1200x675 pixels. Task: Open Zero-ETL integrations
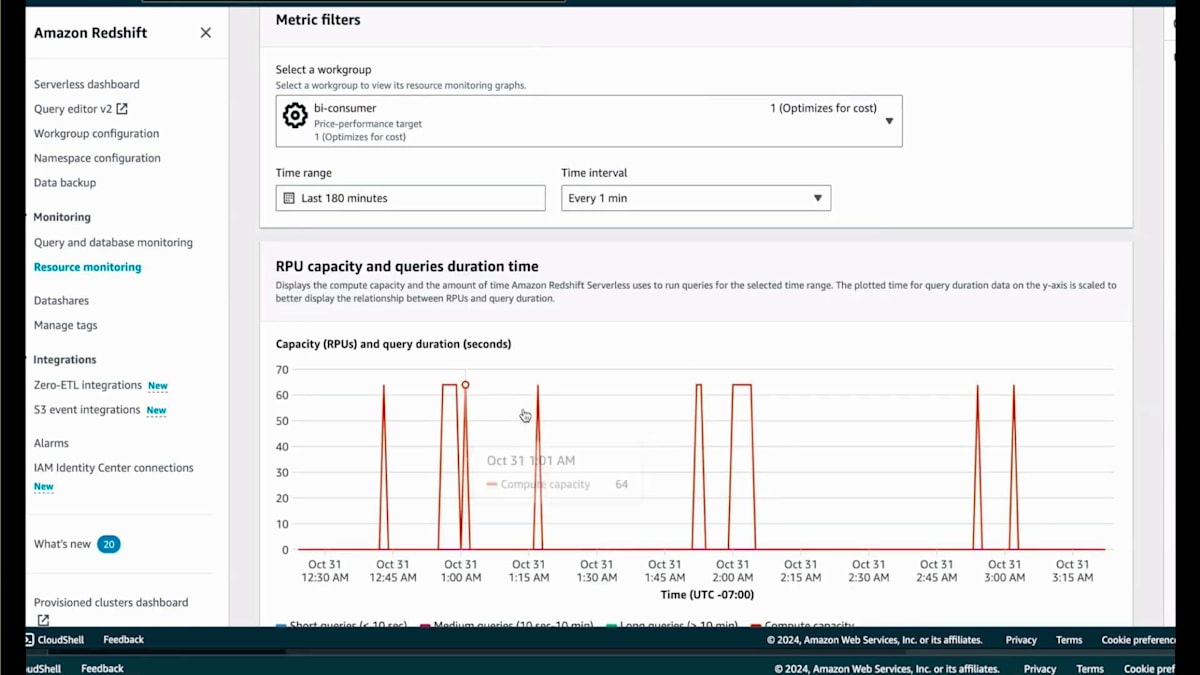(x=88, y=385)
